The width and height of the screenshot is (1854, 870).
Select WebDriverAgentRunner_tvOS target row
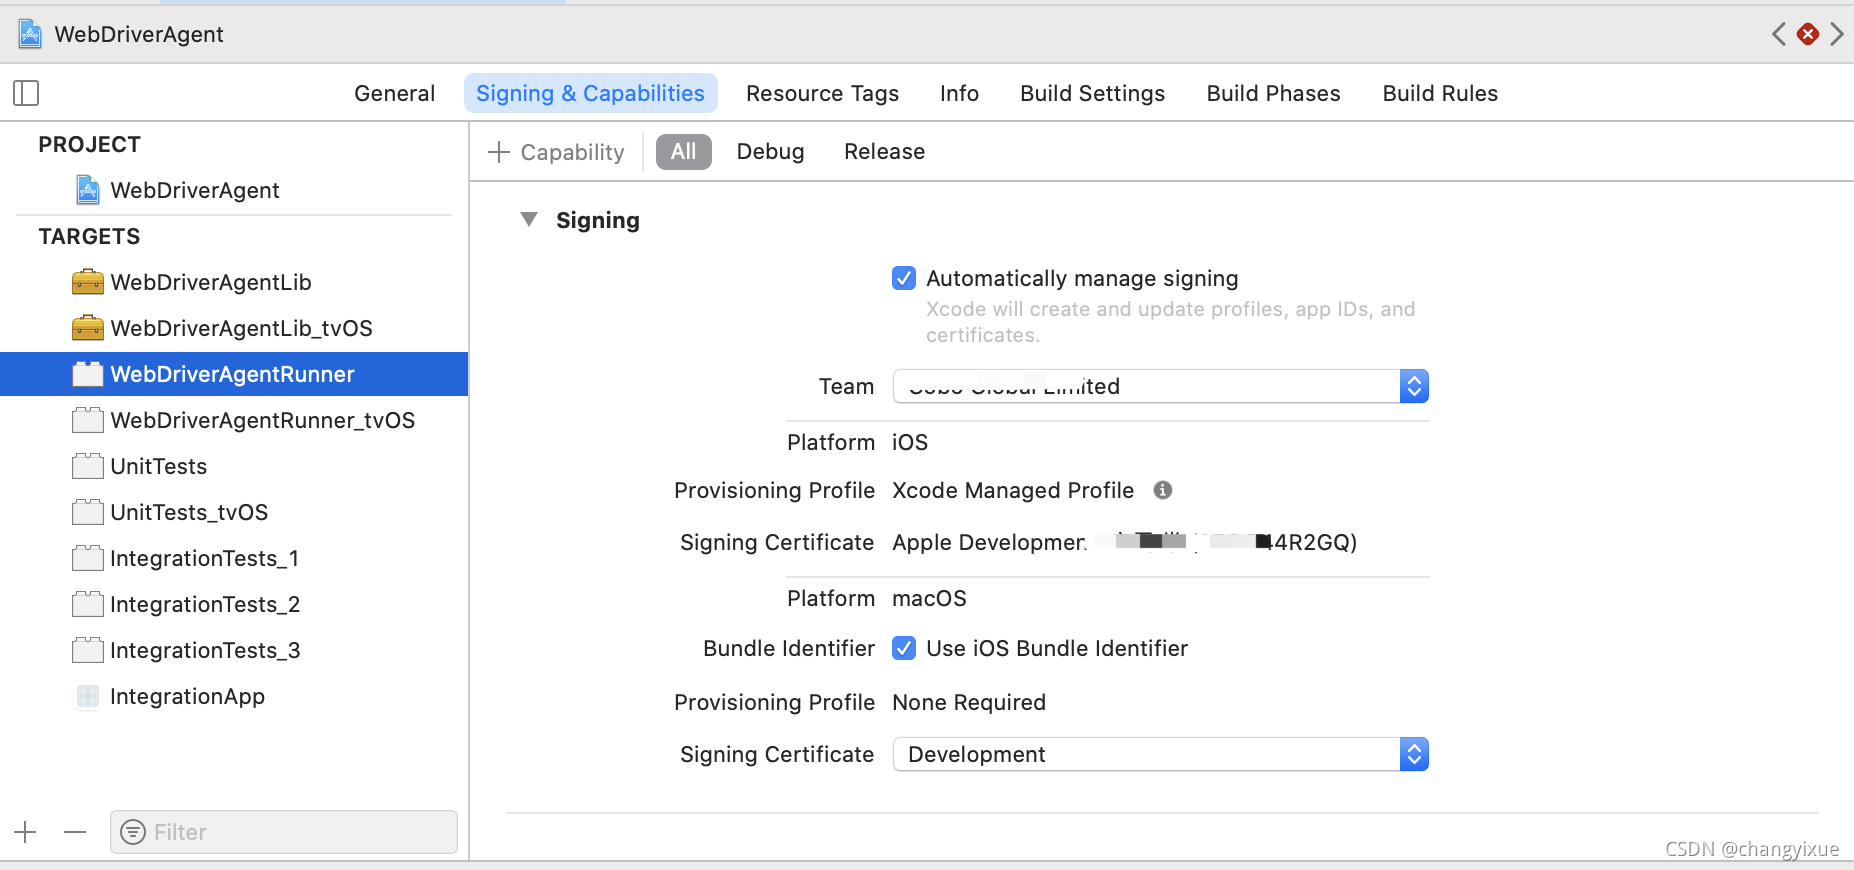(x=234, y=420)
